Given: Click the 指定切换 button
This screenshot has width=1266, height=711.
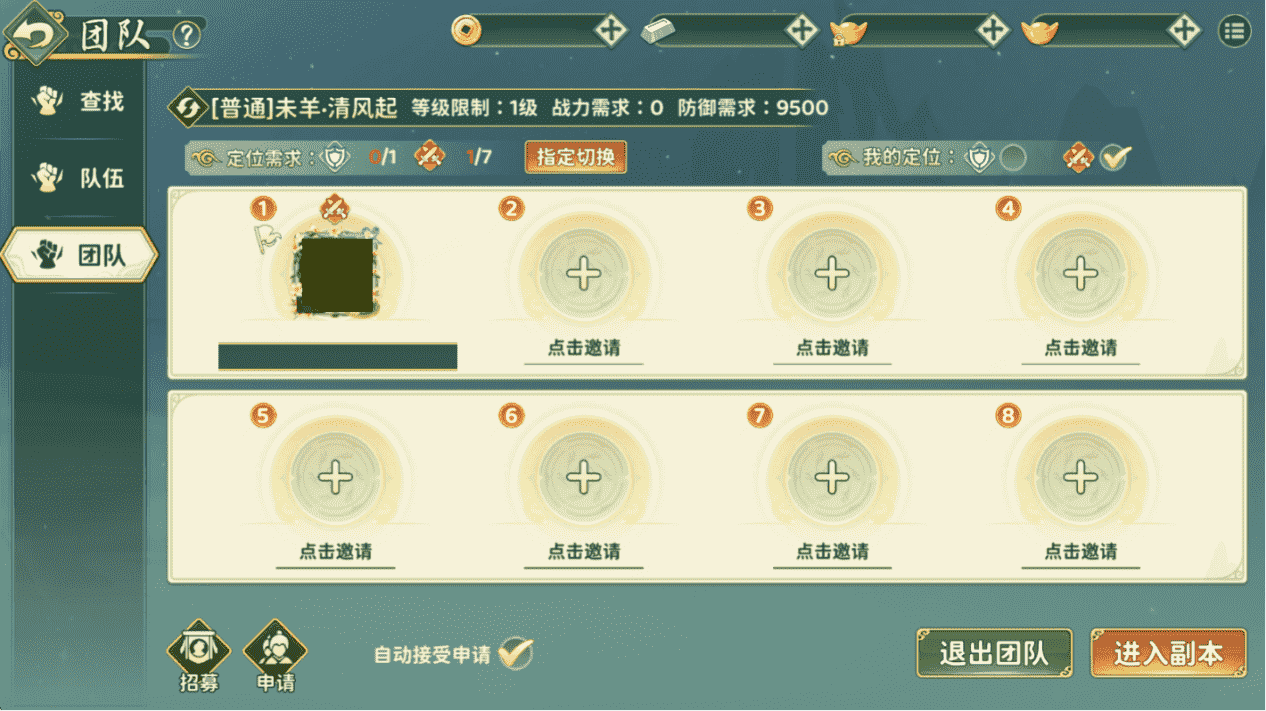Looking at the screenshot, I should click(x=576, y=157).
